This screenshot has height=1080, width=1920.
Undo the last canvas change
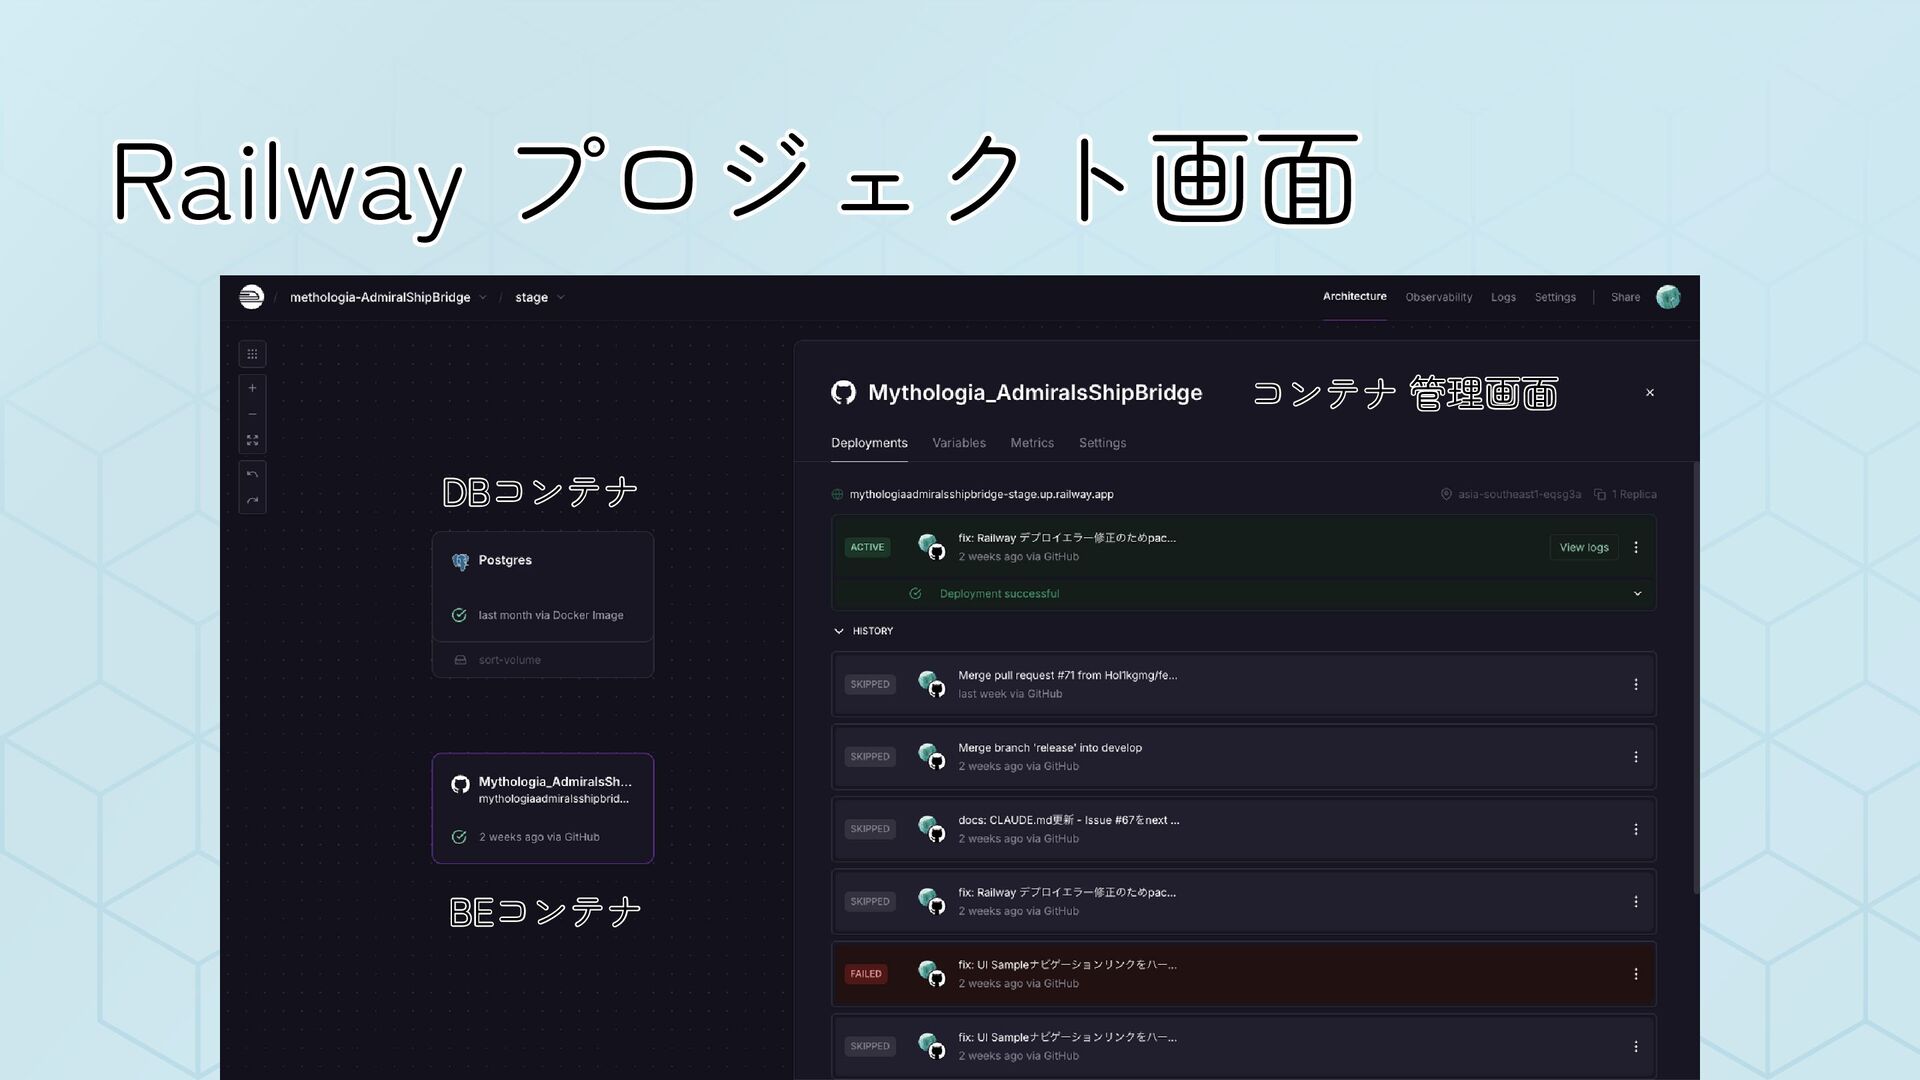pyautogui.click(x=252, y=474)
